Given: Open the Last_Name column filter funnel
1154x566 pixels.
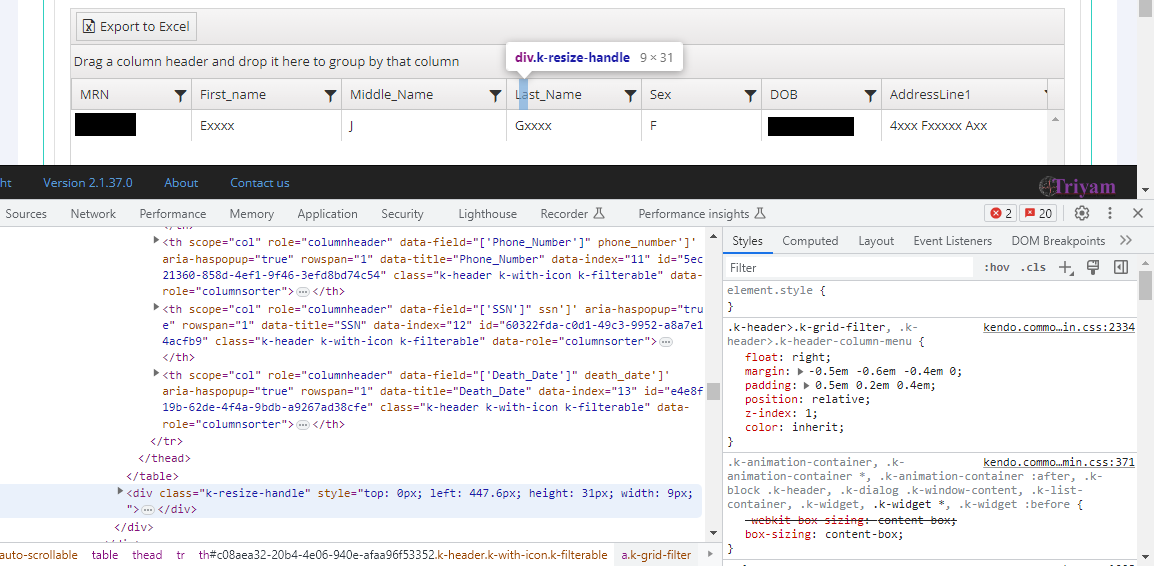Looking at the screenshot, I should (x=630, y=95).
